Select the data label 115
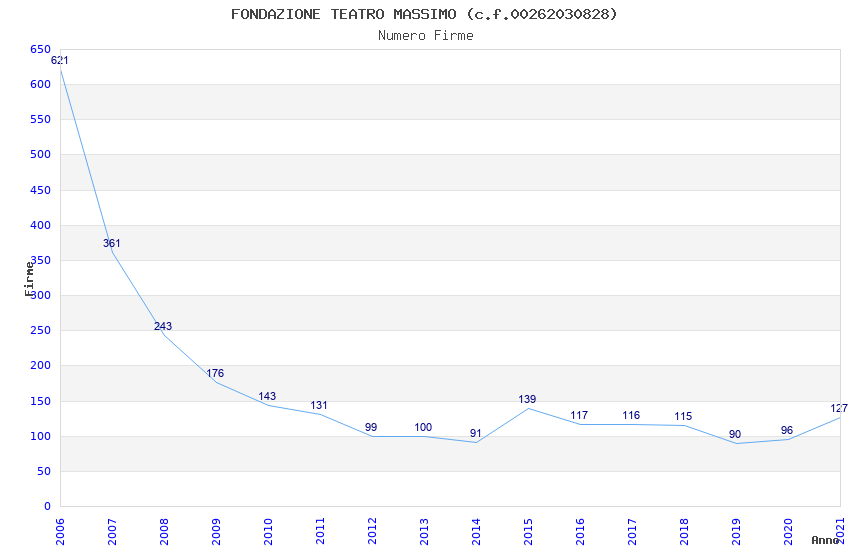The width and height of the screenshot is (850, 550). pos(683,417)
